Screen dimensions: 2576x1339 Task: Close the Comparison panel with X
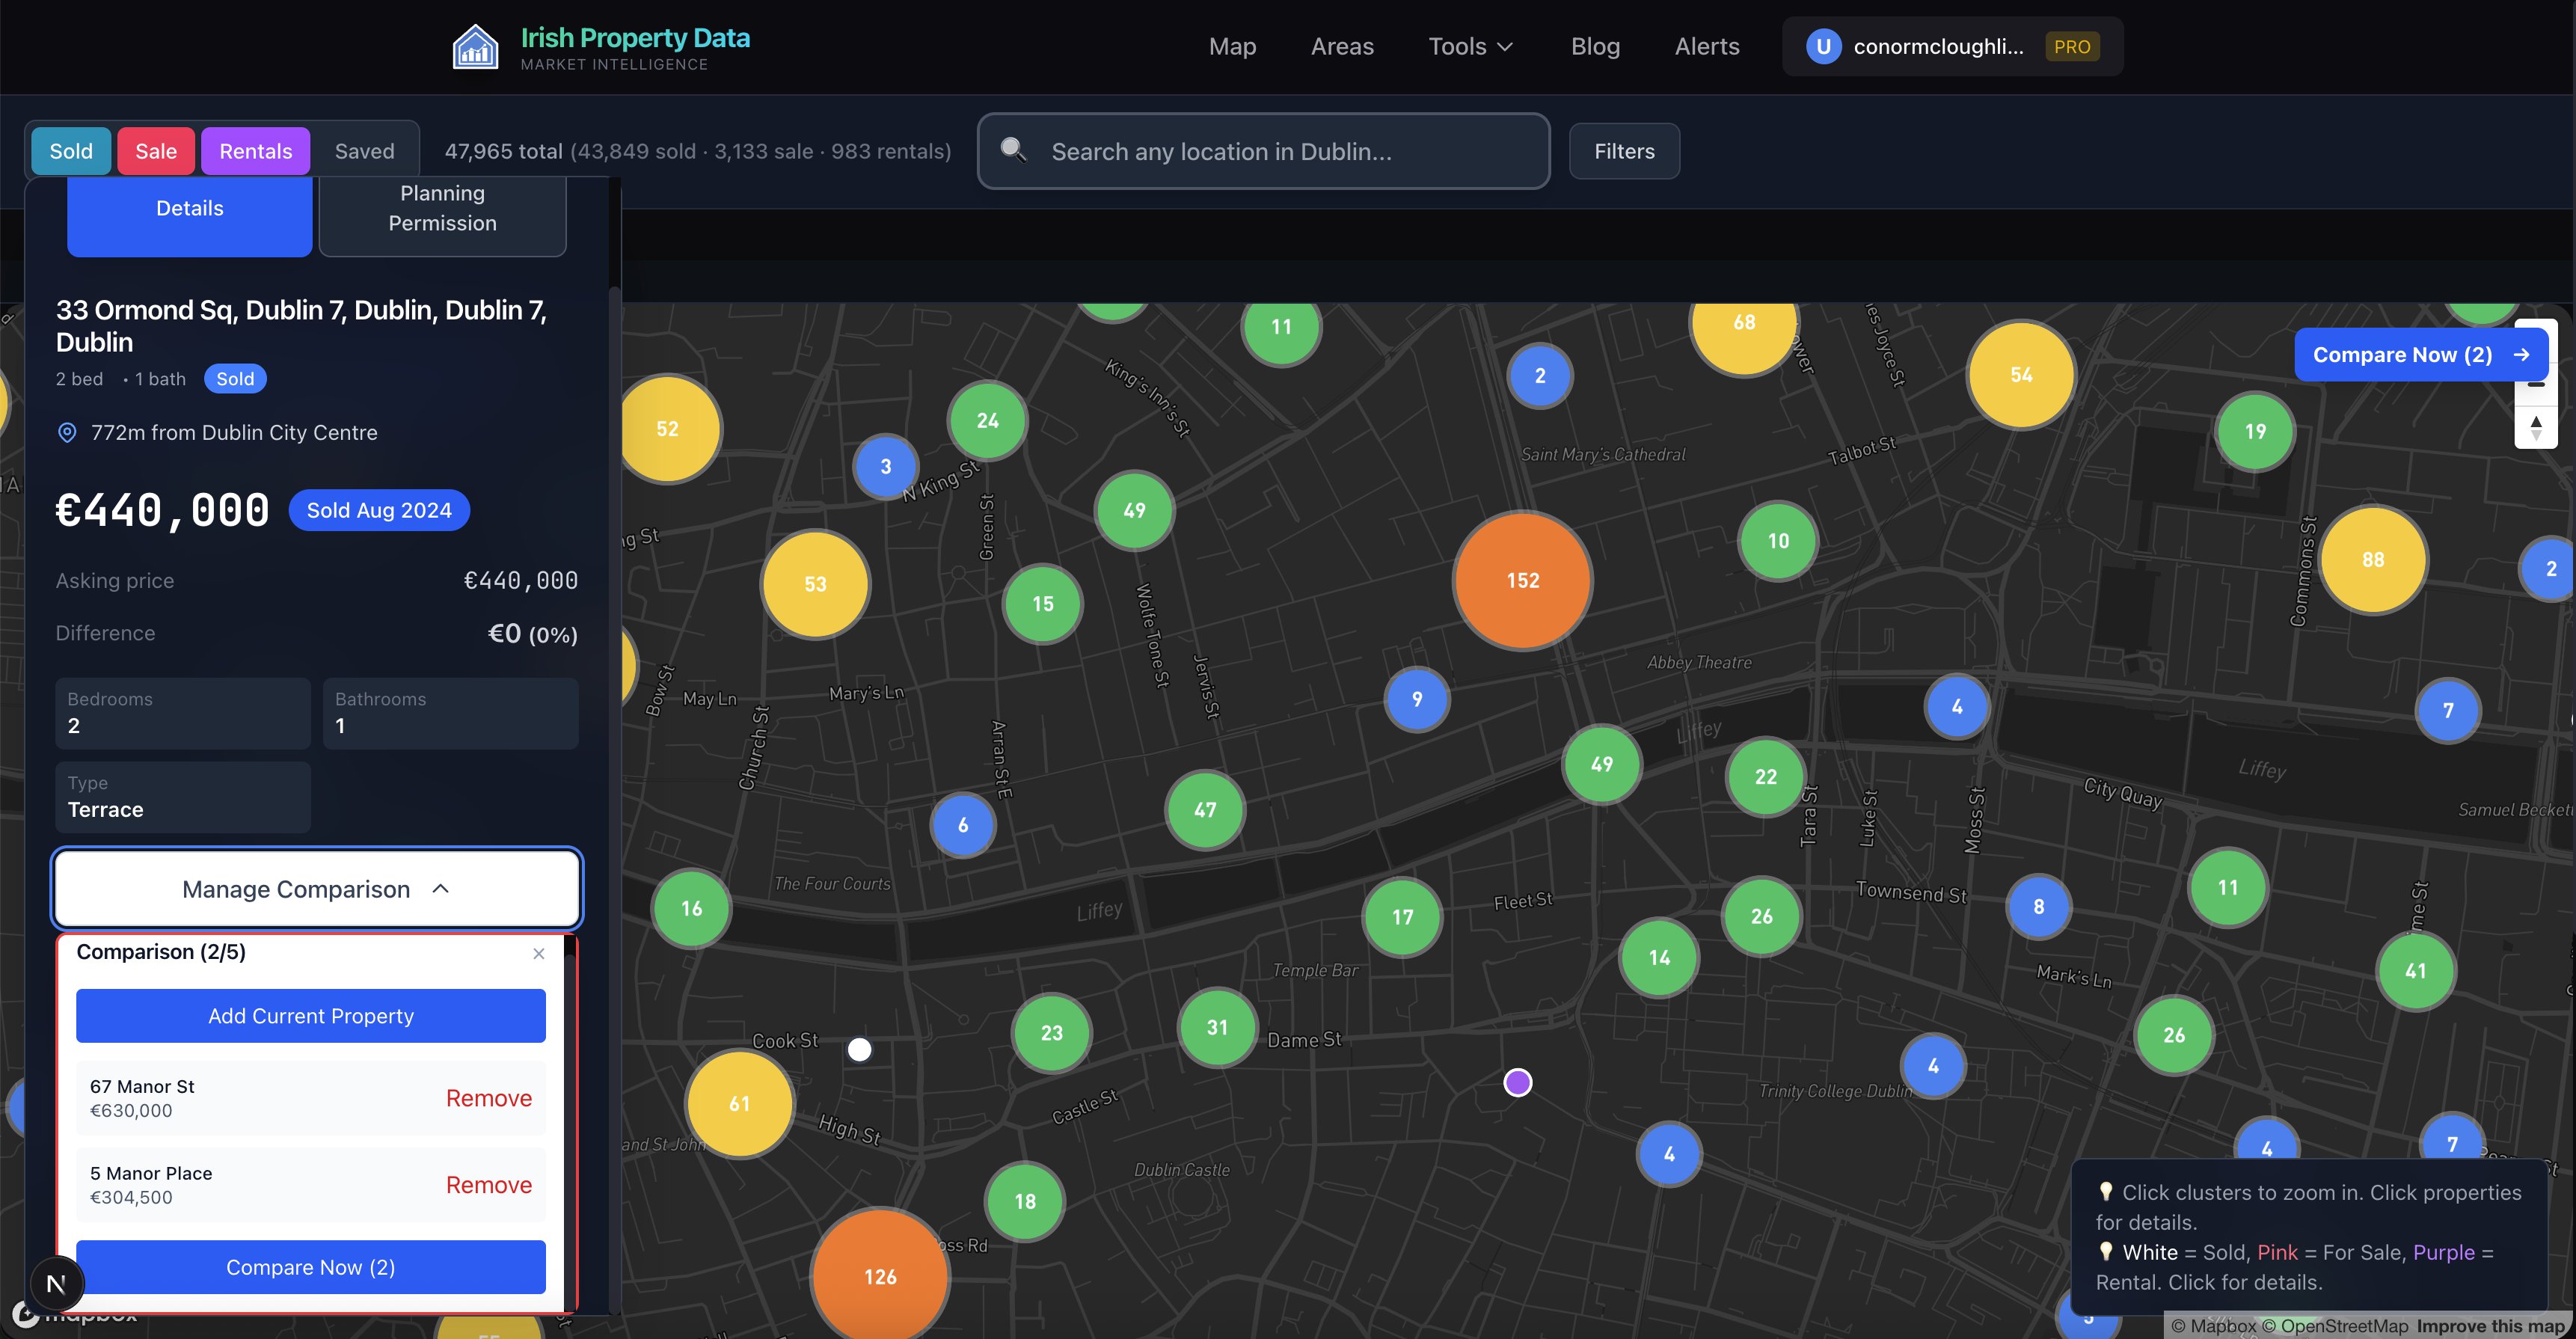539,953
